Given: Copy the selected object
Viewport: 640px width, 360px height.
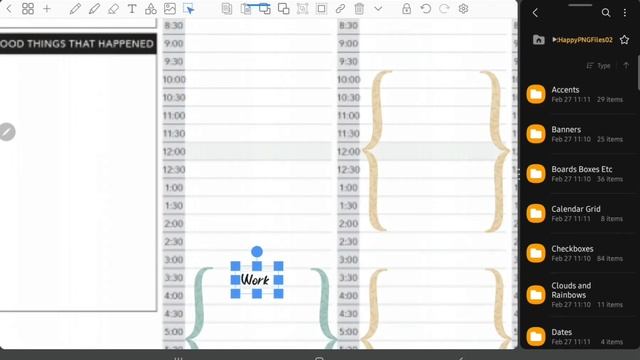Looking at the screenshot, I should click(227, 9).
